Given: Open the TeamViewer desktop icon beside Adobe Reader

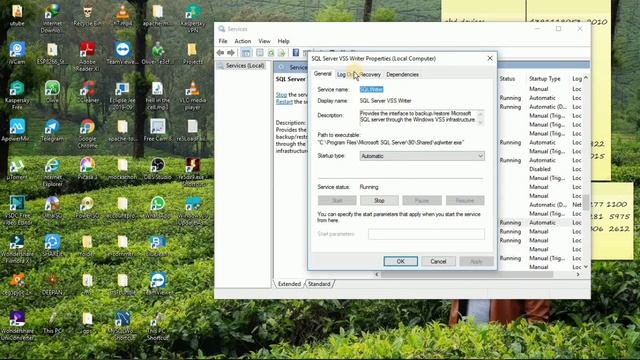Looking at the screenshot, I should click(122, 53).
